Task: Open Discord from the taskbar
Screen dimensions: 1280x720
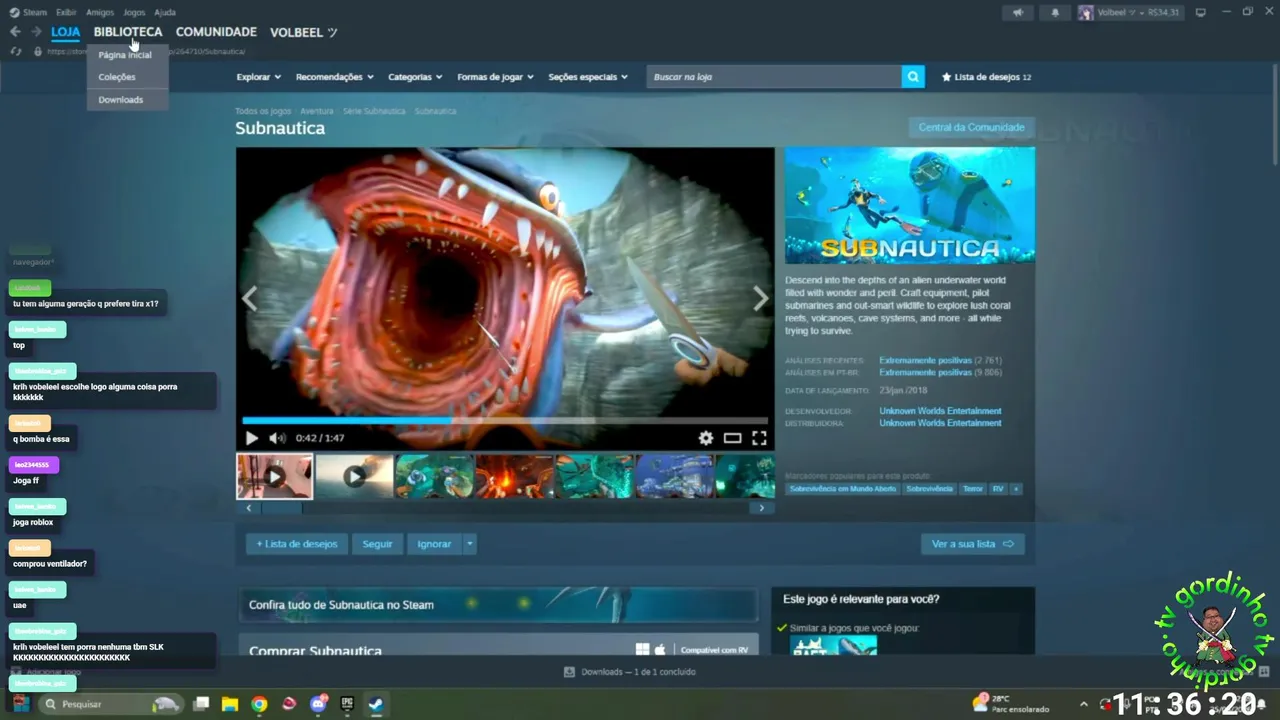Action: pos(319,704)
